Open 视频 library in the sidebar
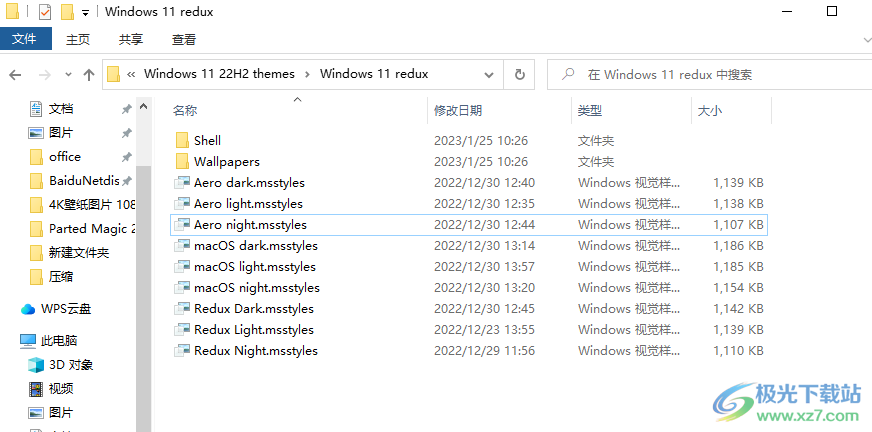 51,389
